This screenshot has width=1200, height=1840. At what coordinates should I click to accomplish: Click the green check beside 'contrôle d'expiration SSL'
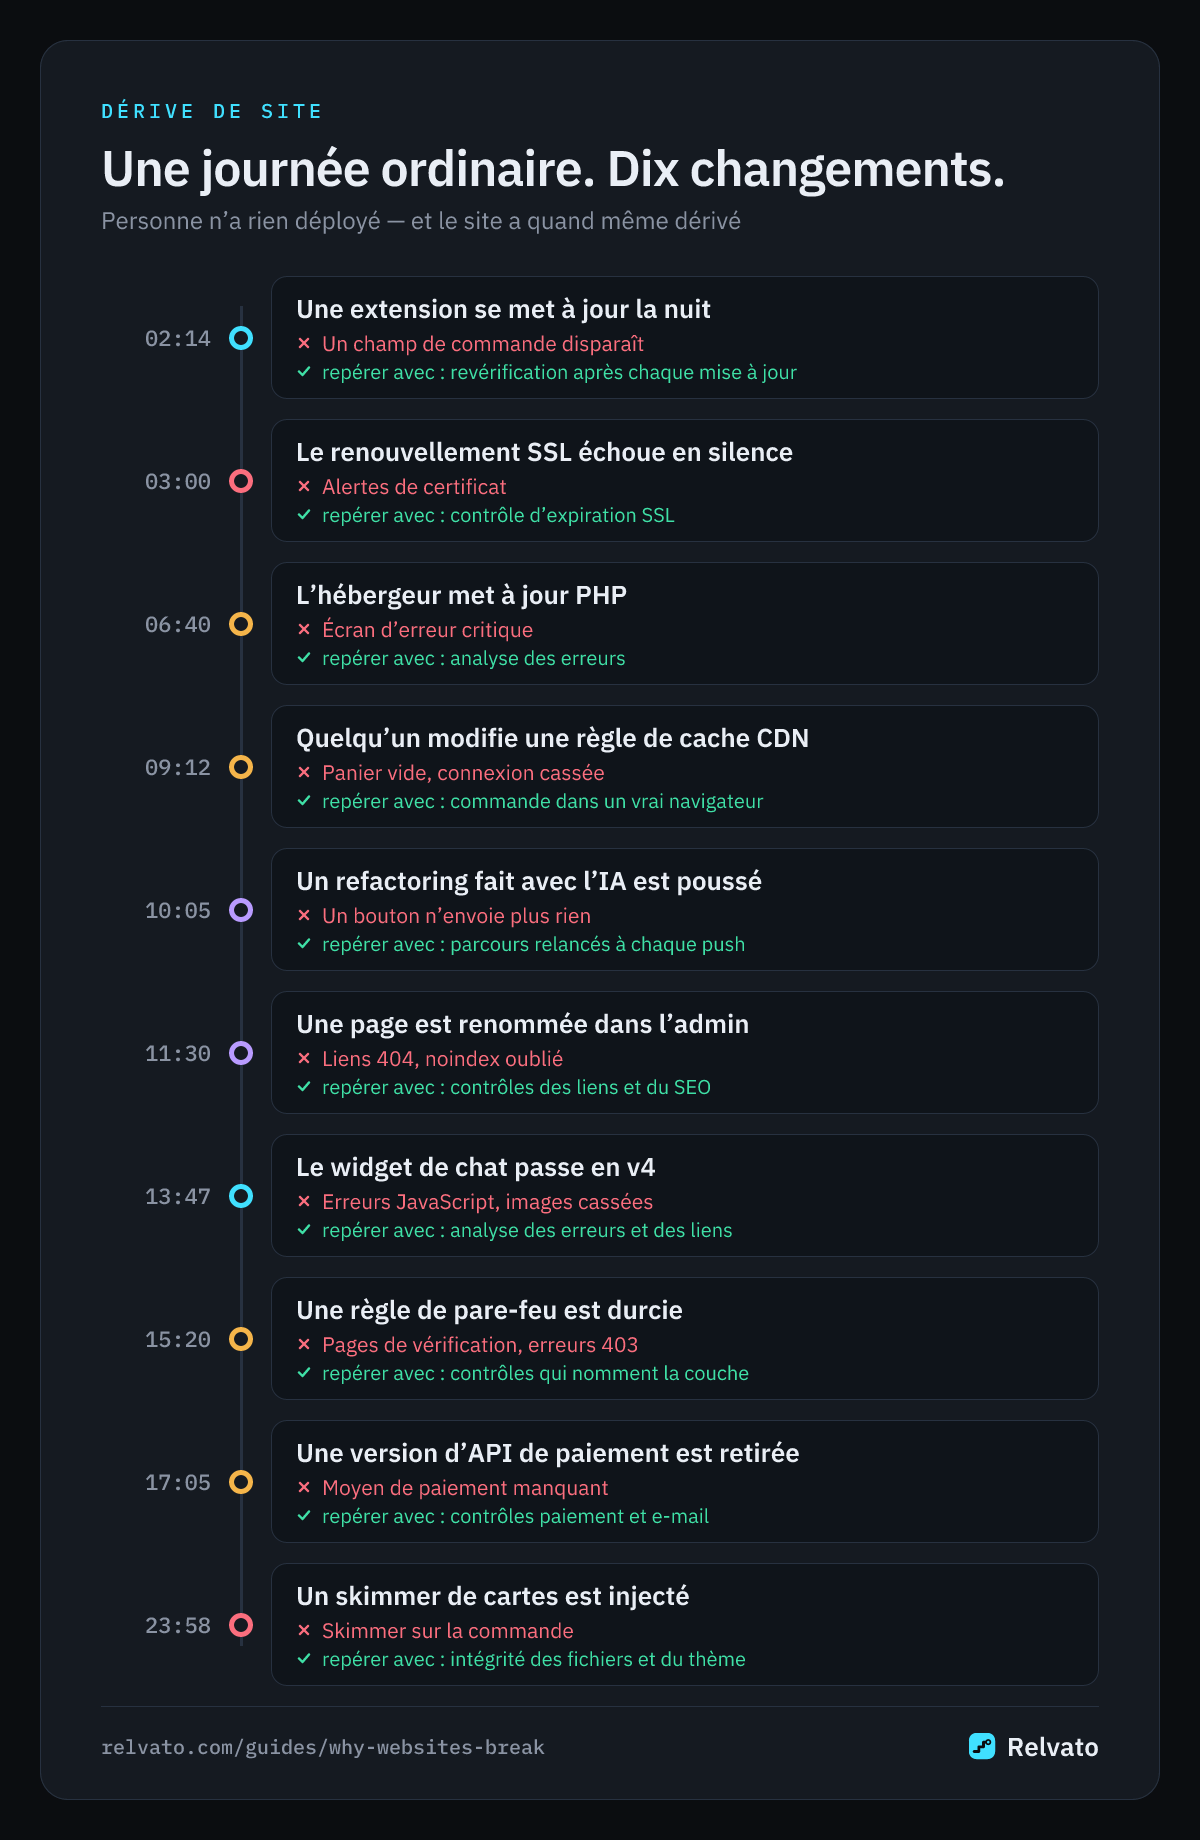click(304, 514)
